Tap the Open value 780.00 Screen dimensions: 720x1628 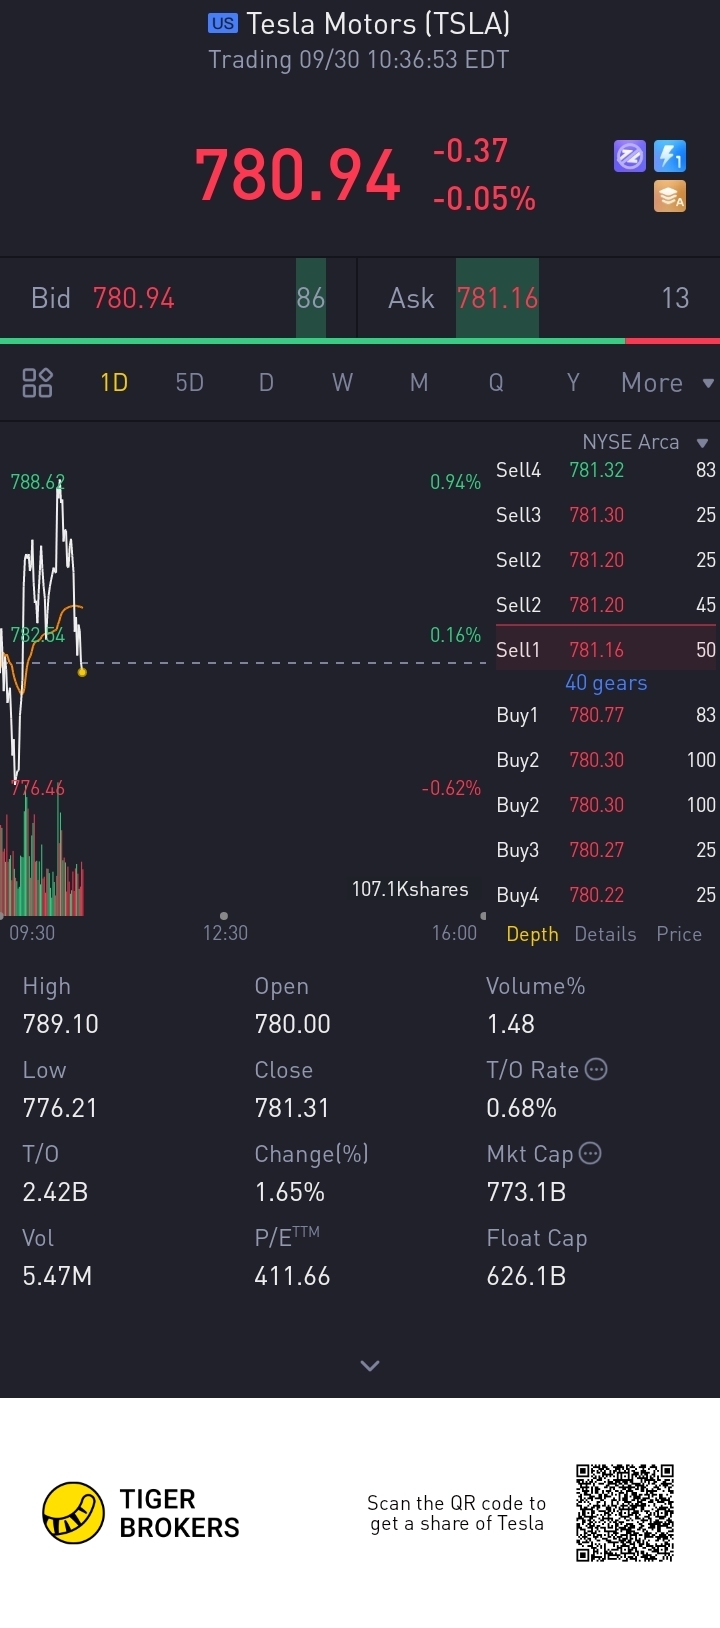pyautogui.click(x=292, y=1024)
